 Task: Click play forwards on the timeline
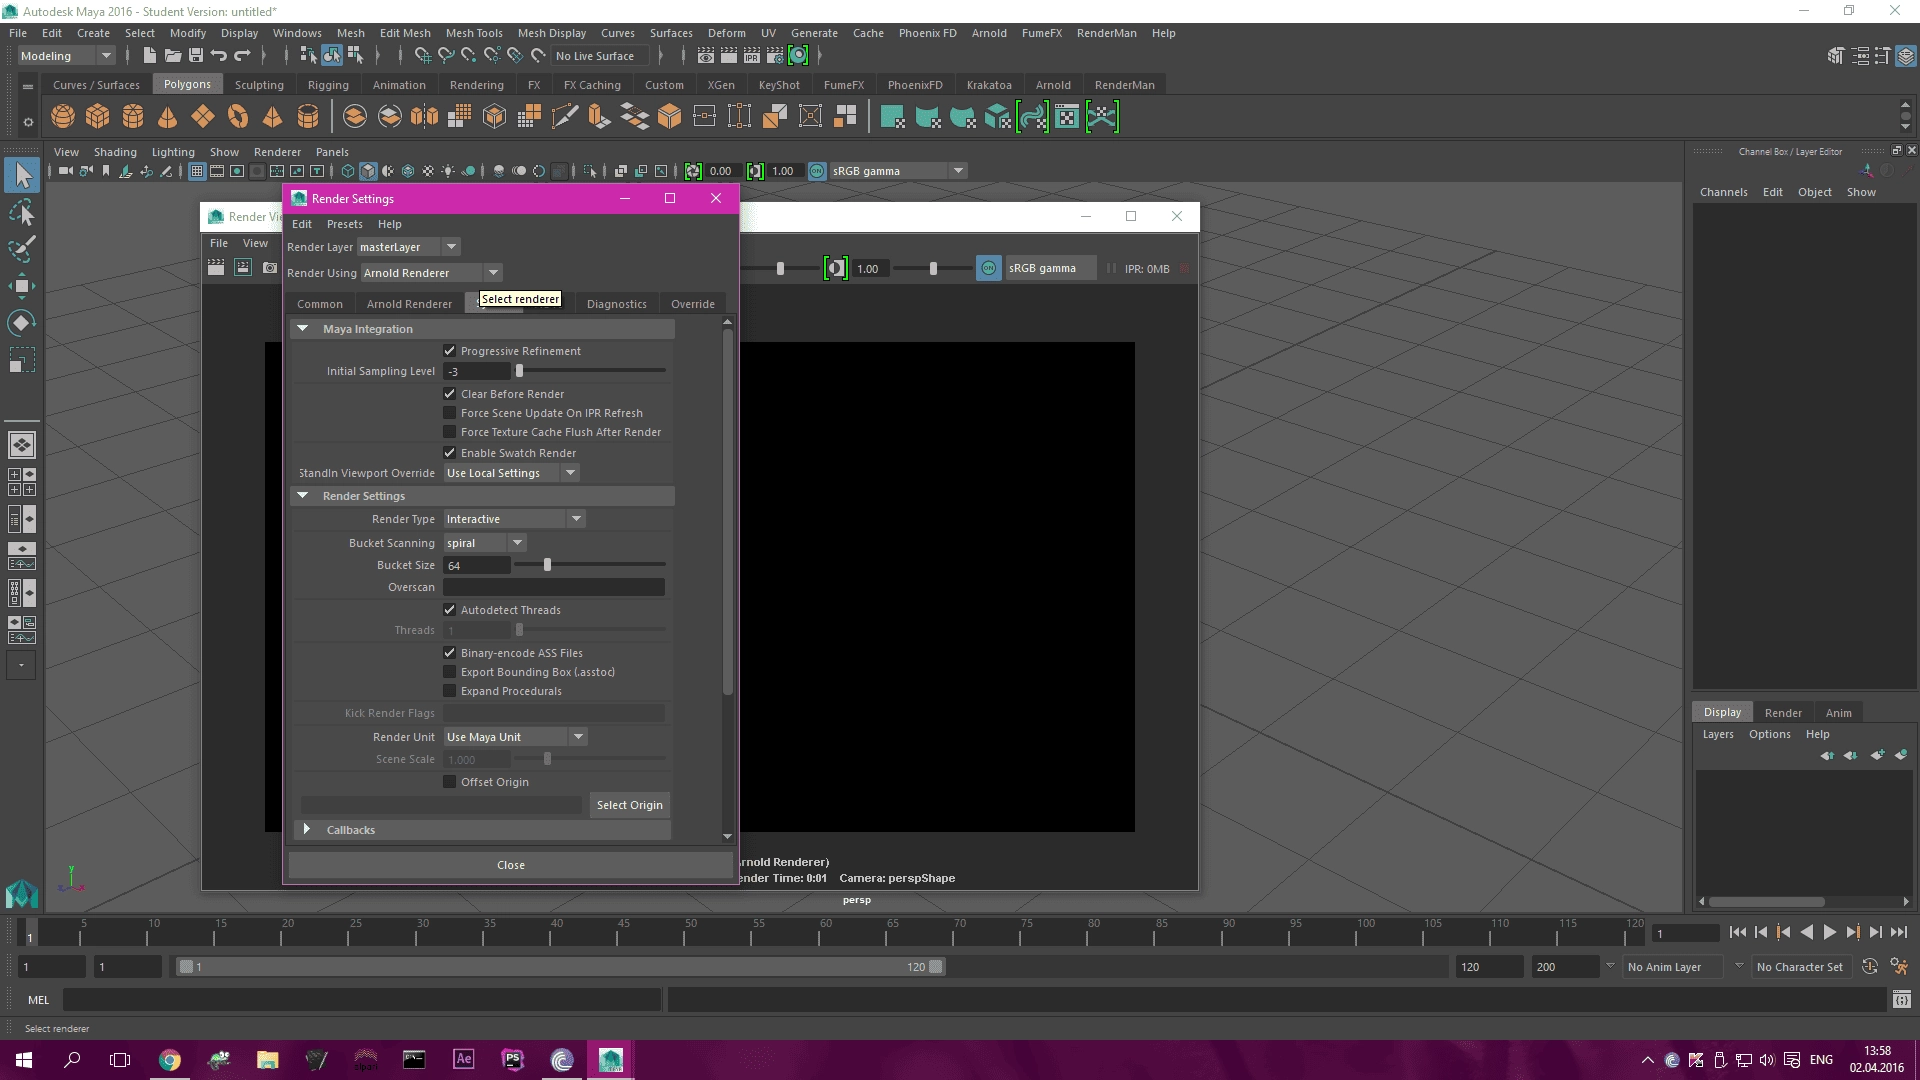click(1830, 932)
